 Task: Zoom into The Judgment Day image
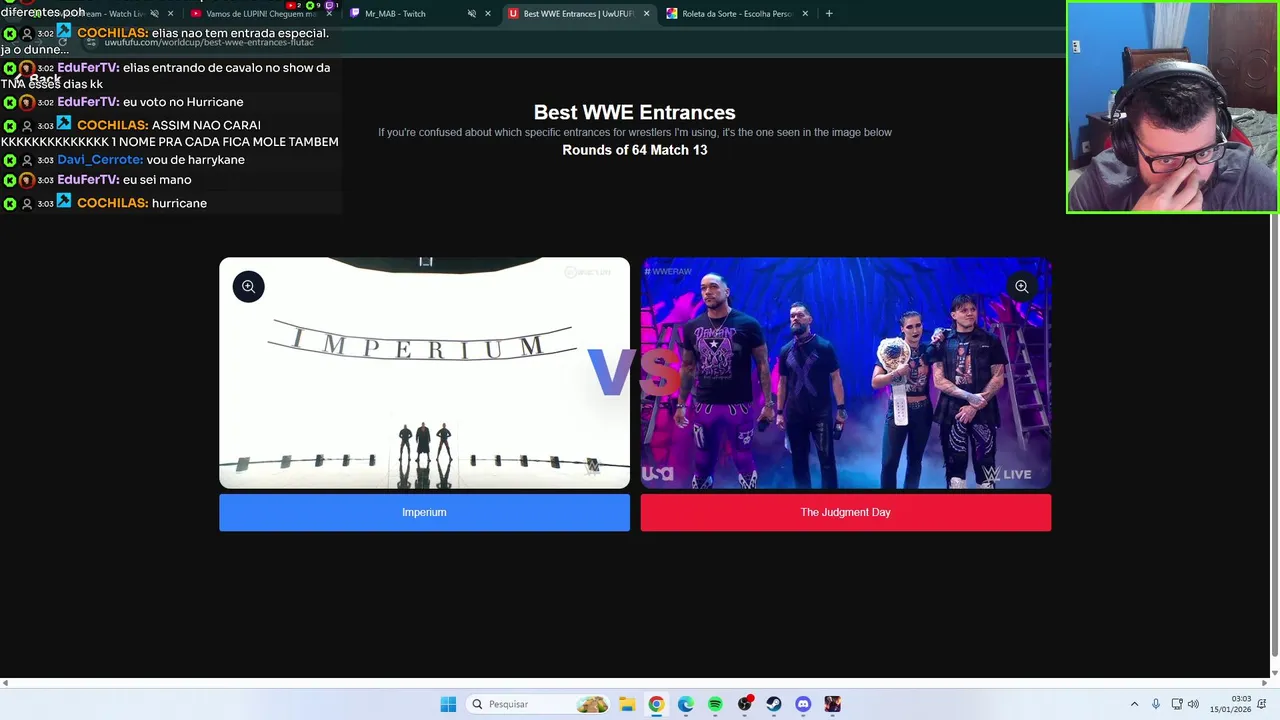coord(1021,287)
